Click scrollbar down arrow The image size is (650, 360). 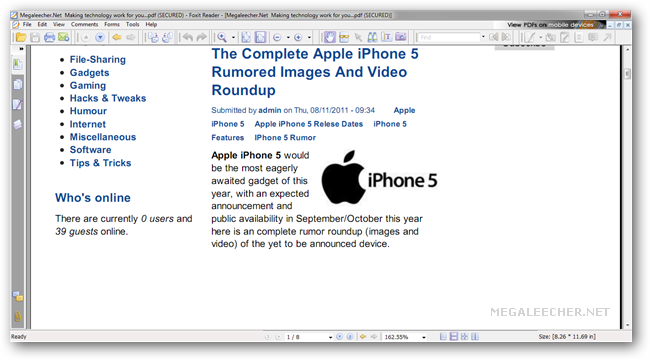click(627, 326)
